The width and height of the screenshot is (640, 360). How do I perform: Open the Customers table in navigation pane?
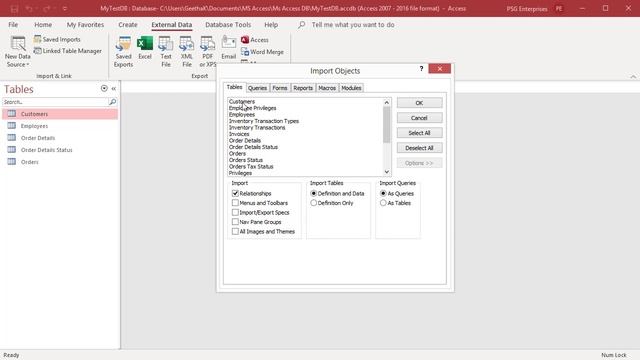60,114
